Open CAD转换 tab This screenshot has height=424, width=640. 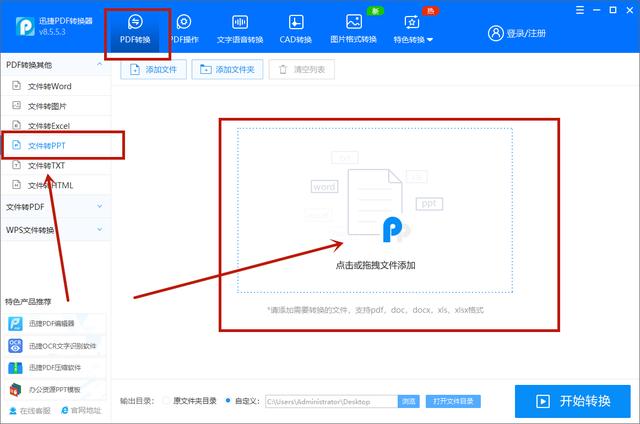click(296, 31)
